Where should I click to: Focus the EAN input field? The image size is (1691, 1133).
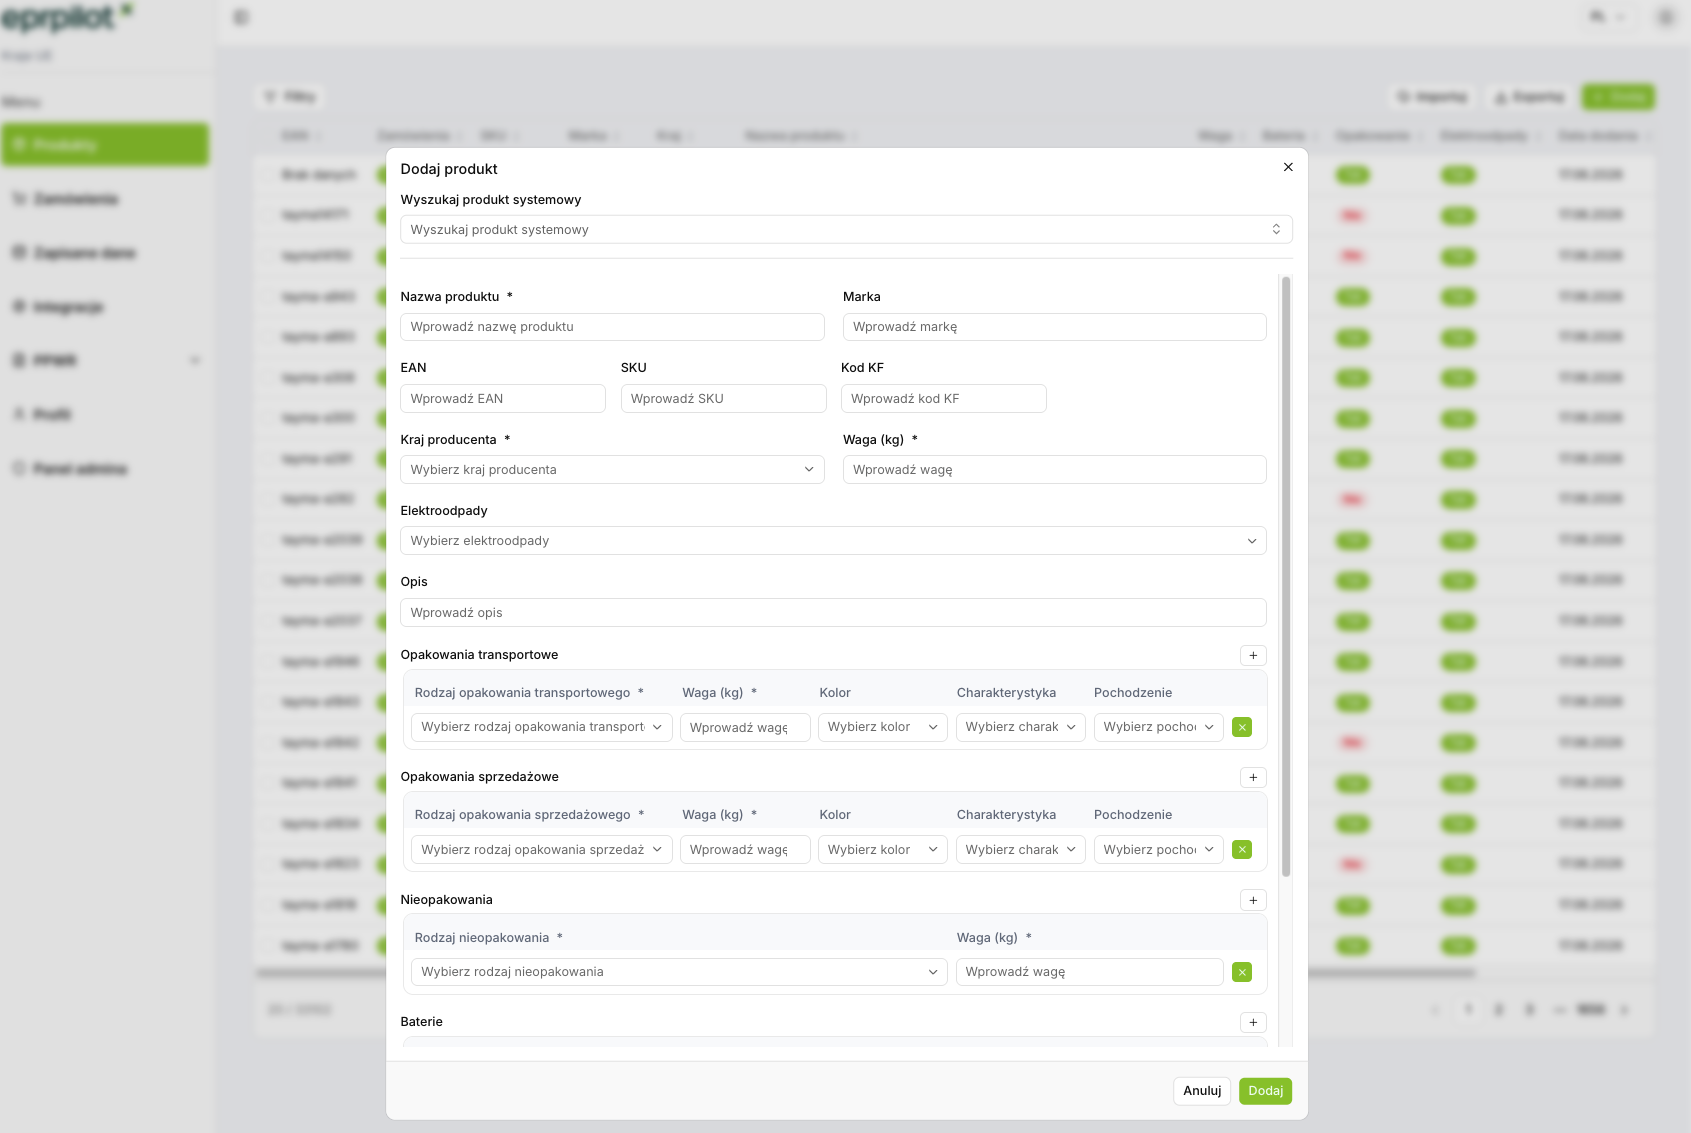pos(503,398)
